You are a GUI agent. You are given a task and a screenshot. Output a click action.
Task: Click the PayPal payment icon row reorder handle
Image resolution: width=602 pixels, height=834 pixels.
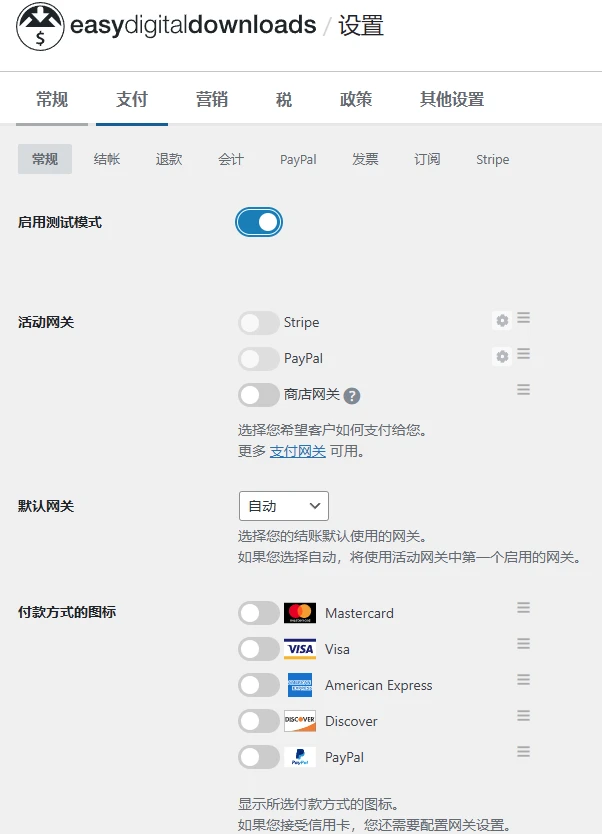tap(523, 752)
